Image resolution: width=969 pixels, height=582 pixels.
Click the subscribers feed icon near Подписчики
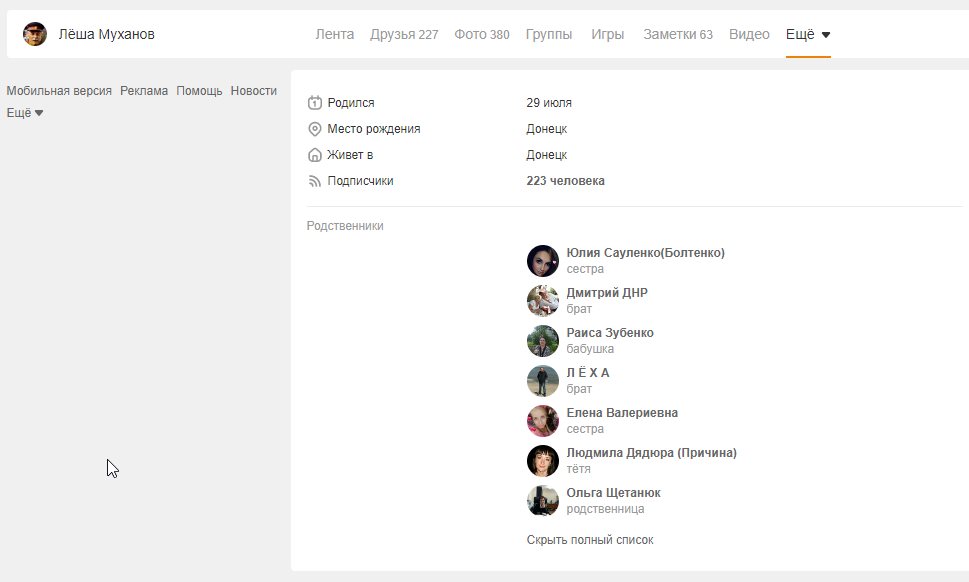315,181
